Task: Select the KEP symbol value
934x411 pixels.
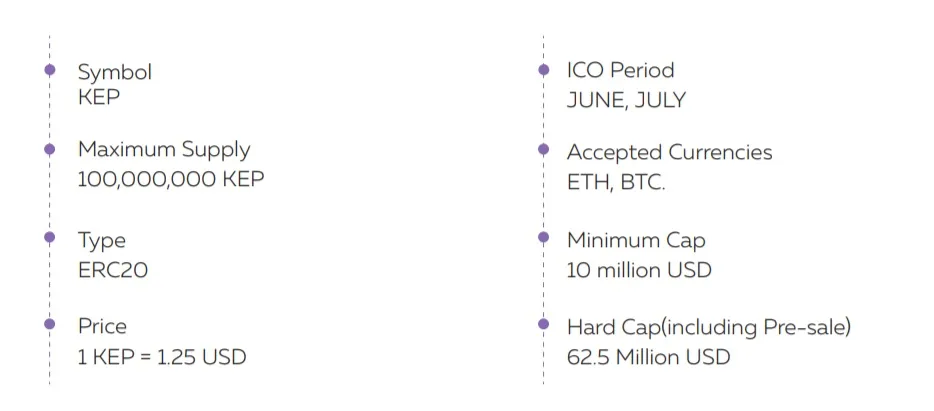Action: click(99, 97)
